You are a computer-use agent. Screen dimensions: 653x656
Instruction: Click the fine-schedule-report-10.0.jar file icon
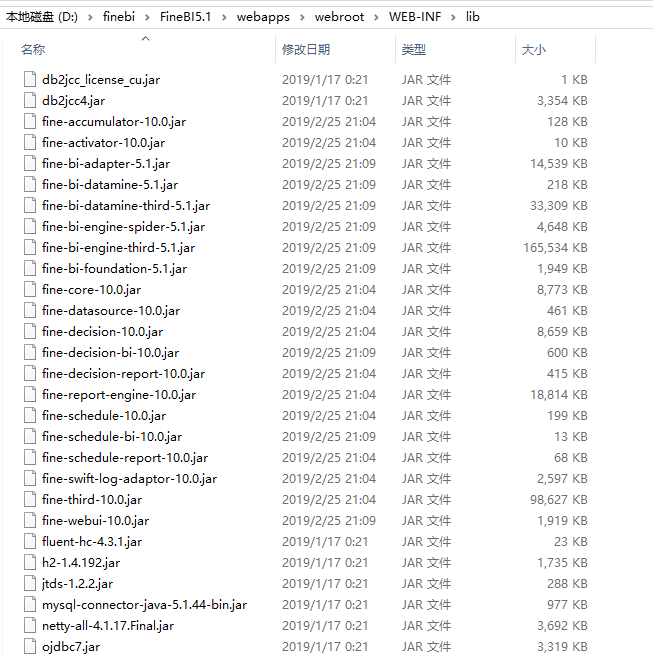point(30,457)
